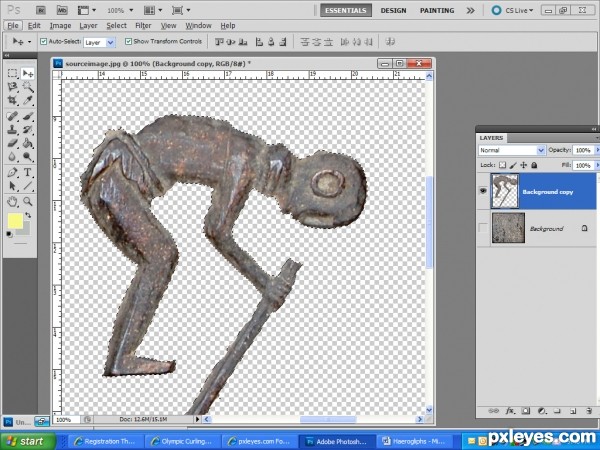The image size is (600, 450).
Task: Open the Edit menu
Action: click(34, 26)
